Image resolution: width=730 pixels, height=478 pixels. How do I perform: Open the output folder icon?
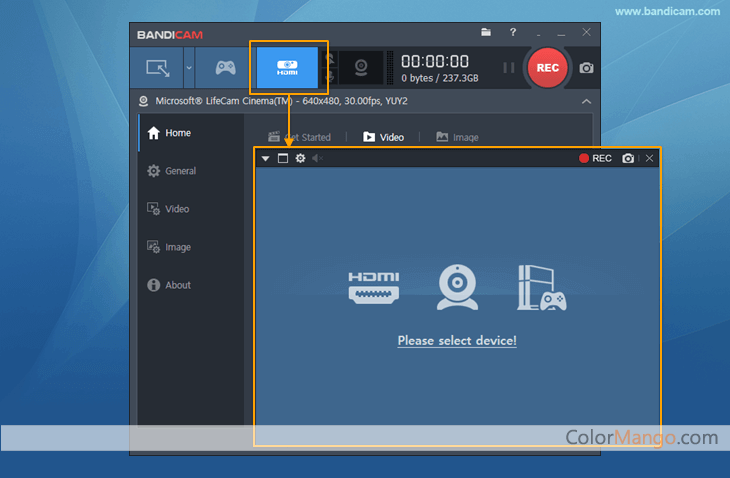[x=486, y=33]
